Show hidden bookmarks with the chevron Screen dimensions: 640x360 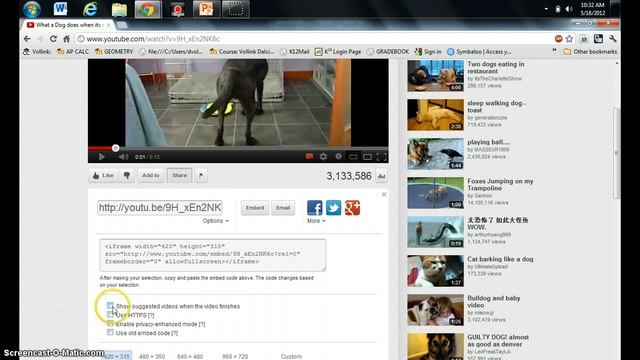(554, 51)
